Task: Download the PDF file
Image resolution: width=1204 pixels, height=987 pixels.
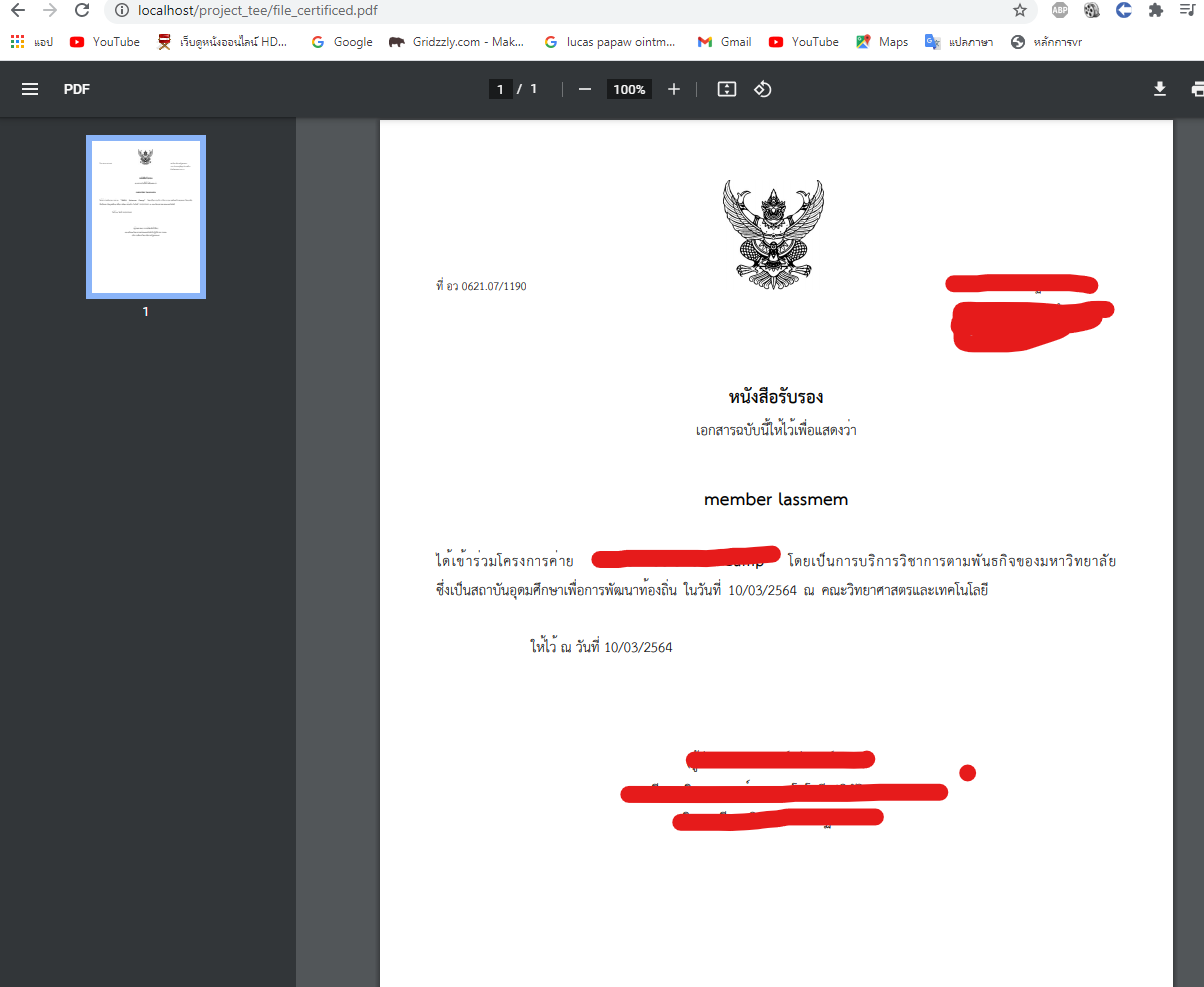Action: [1160, 89]
